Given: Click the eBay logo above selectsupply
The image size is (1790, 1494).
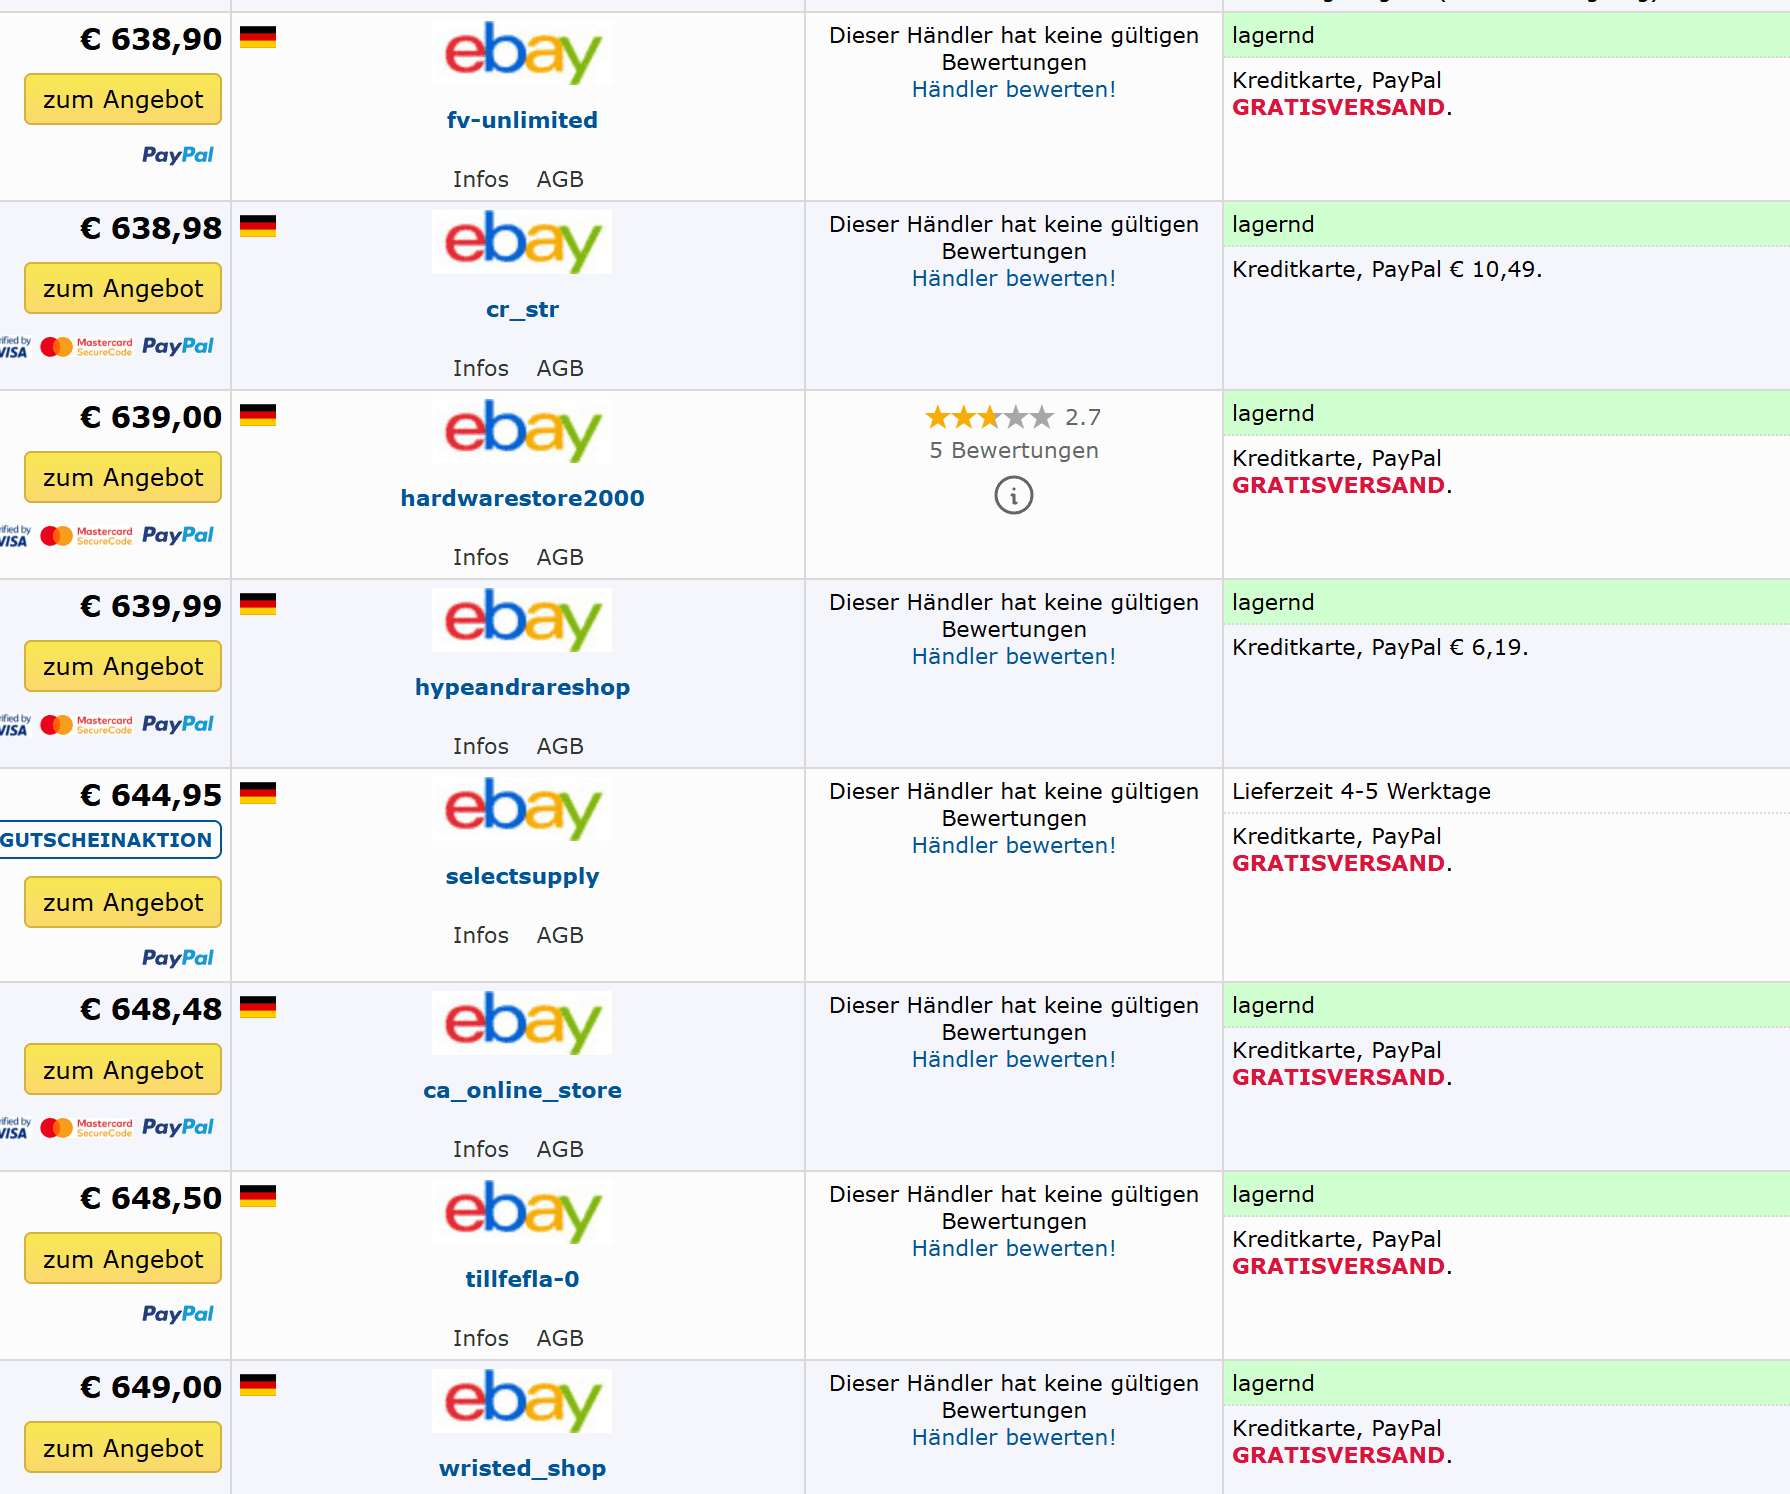Looking at the screenshot, I should (x=522, y=809).
